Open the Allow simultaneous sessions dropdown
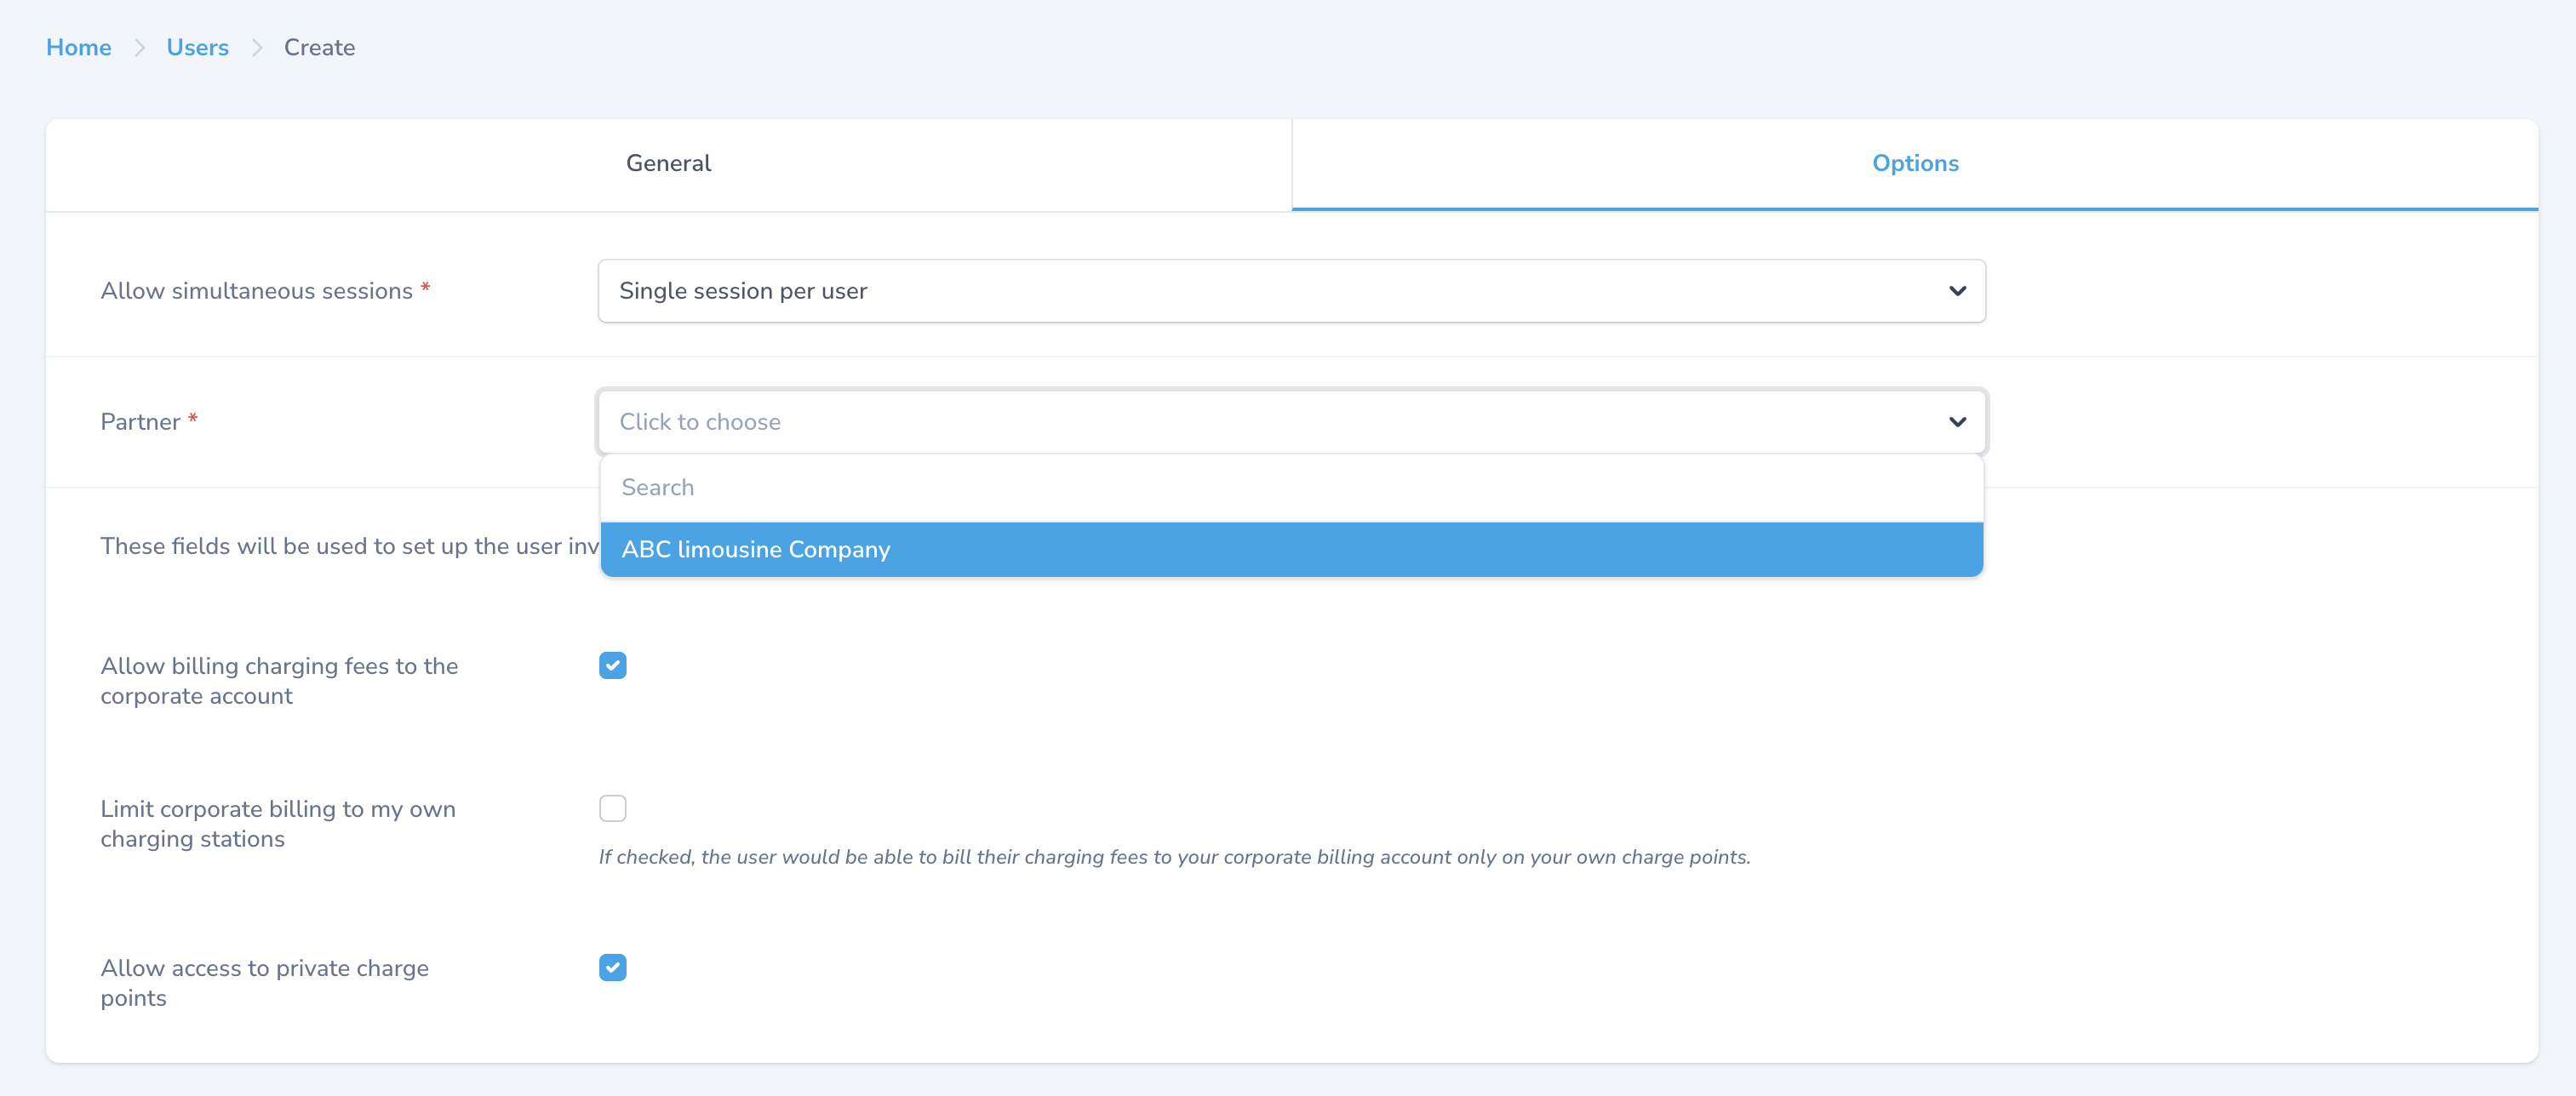The height and width of the screenshot is (1096, 2576). pos(1290,291)
